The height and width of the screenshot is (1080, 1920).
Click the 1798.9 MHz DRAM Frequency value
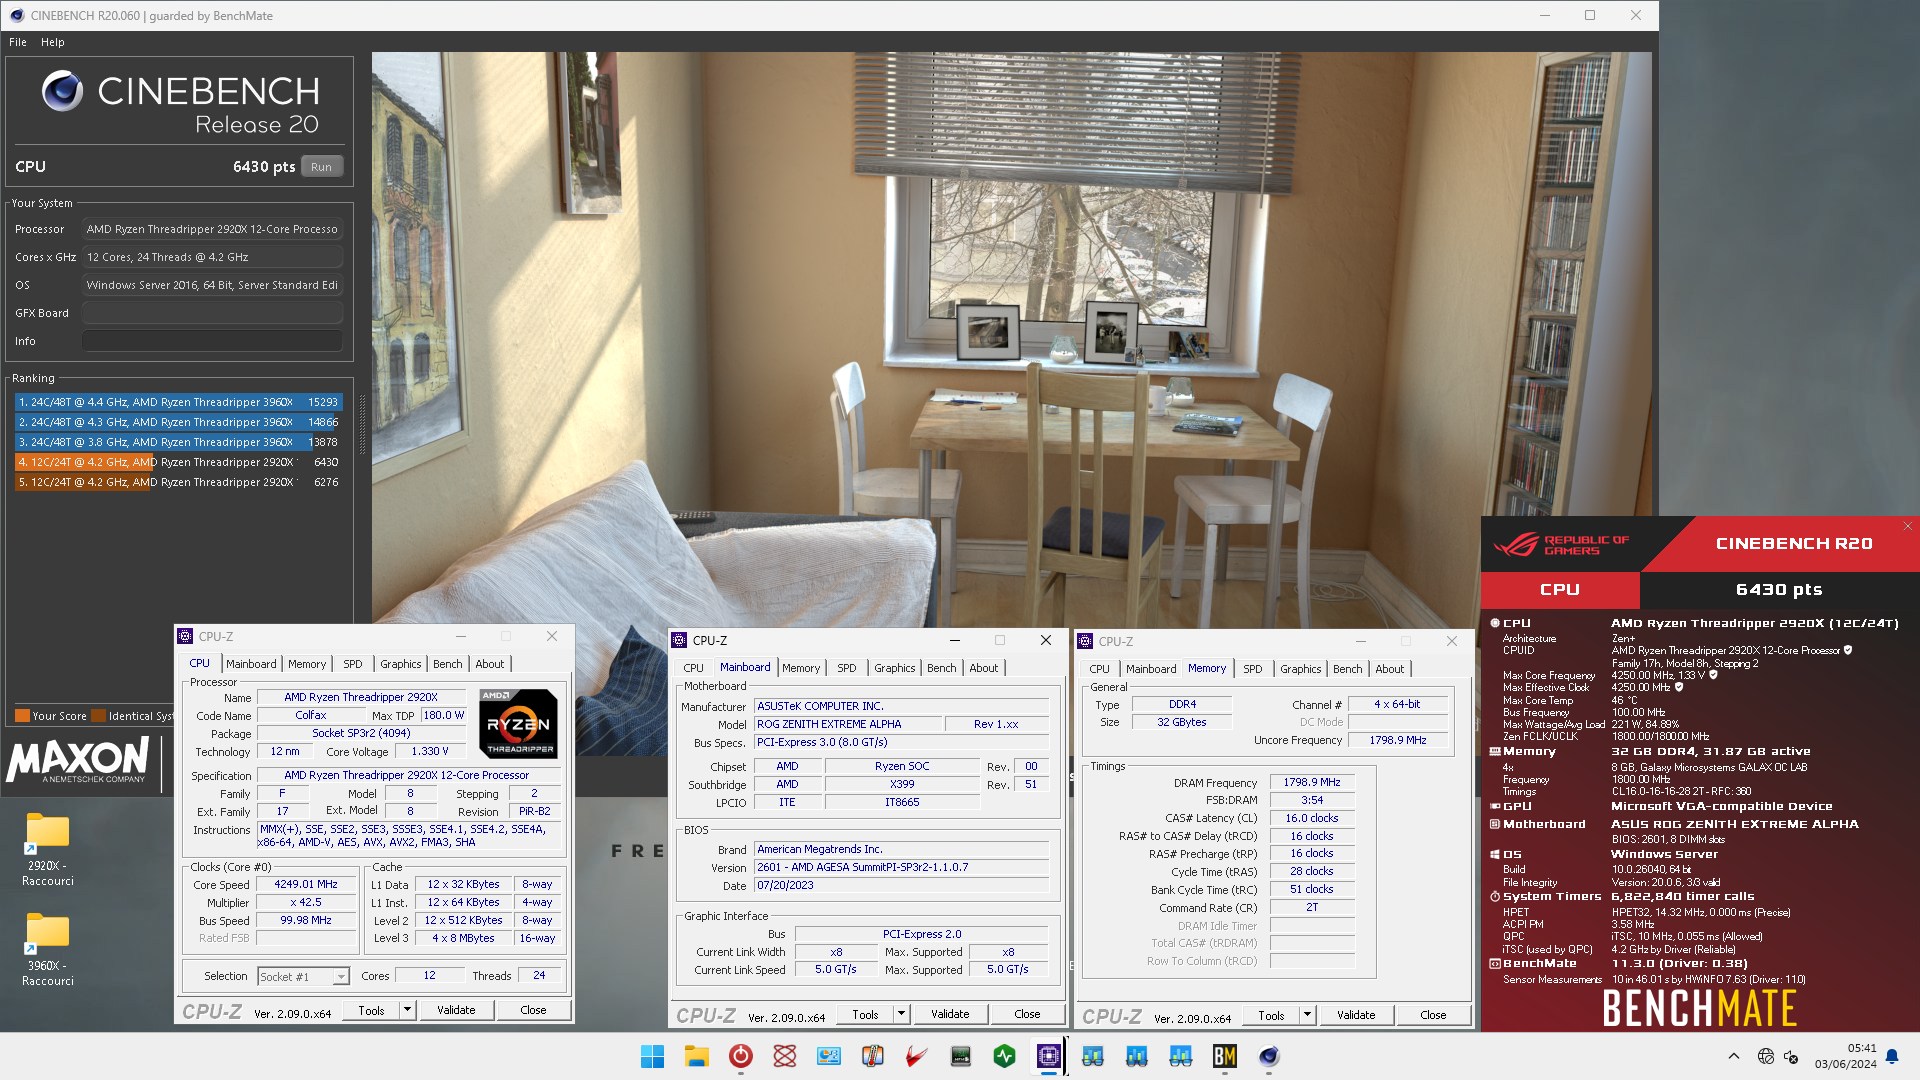pos(1312,782)
